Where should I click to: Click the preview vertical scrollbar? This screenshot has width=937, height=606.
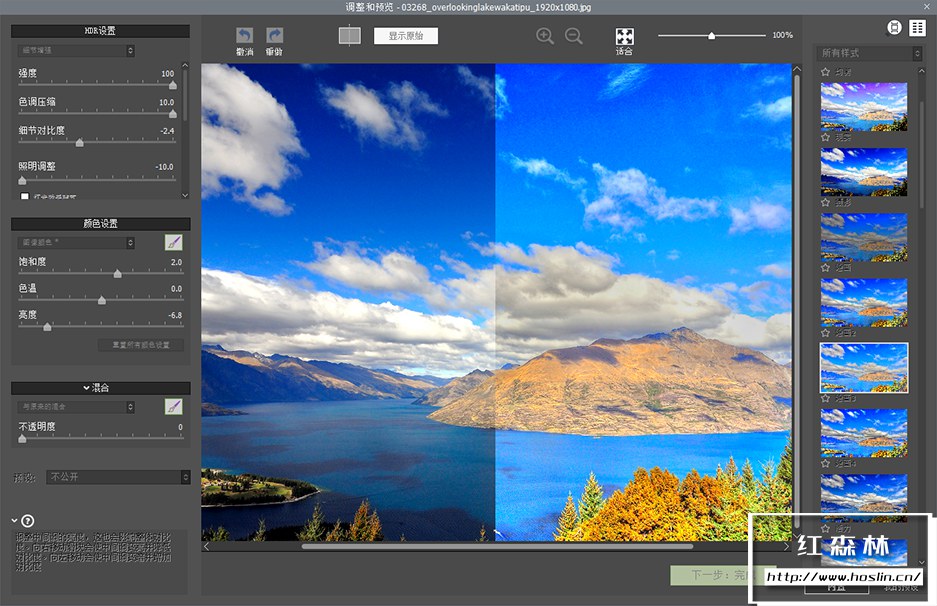pos(797,302)
